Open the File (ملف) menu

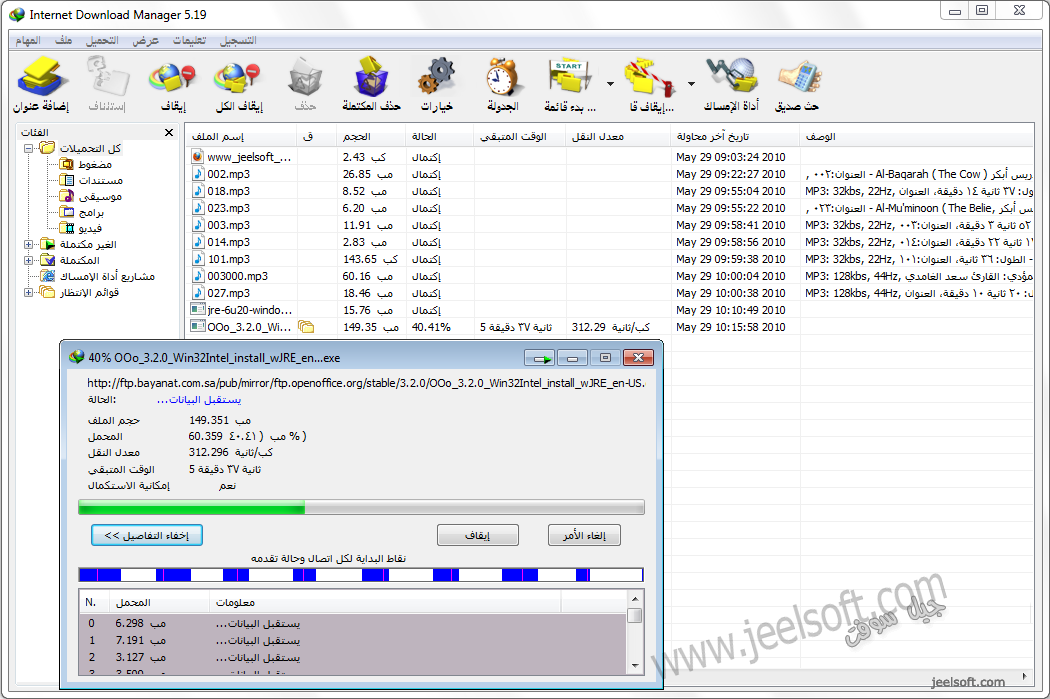coord(64,40)
